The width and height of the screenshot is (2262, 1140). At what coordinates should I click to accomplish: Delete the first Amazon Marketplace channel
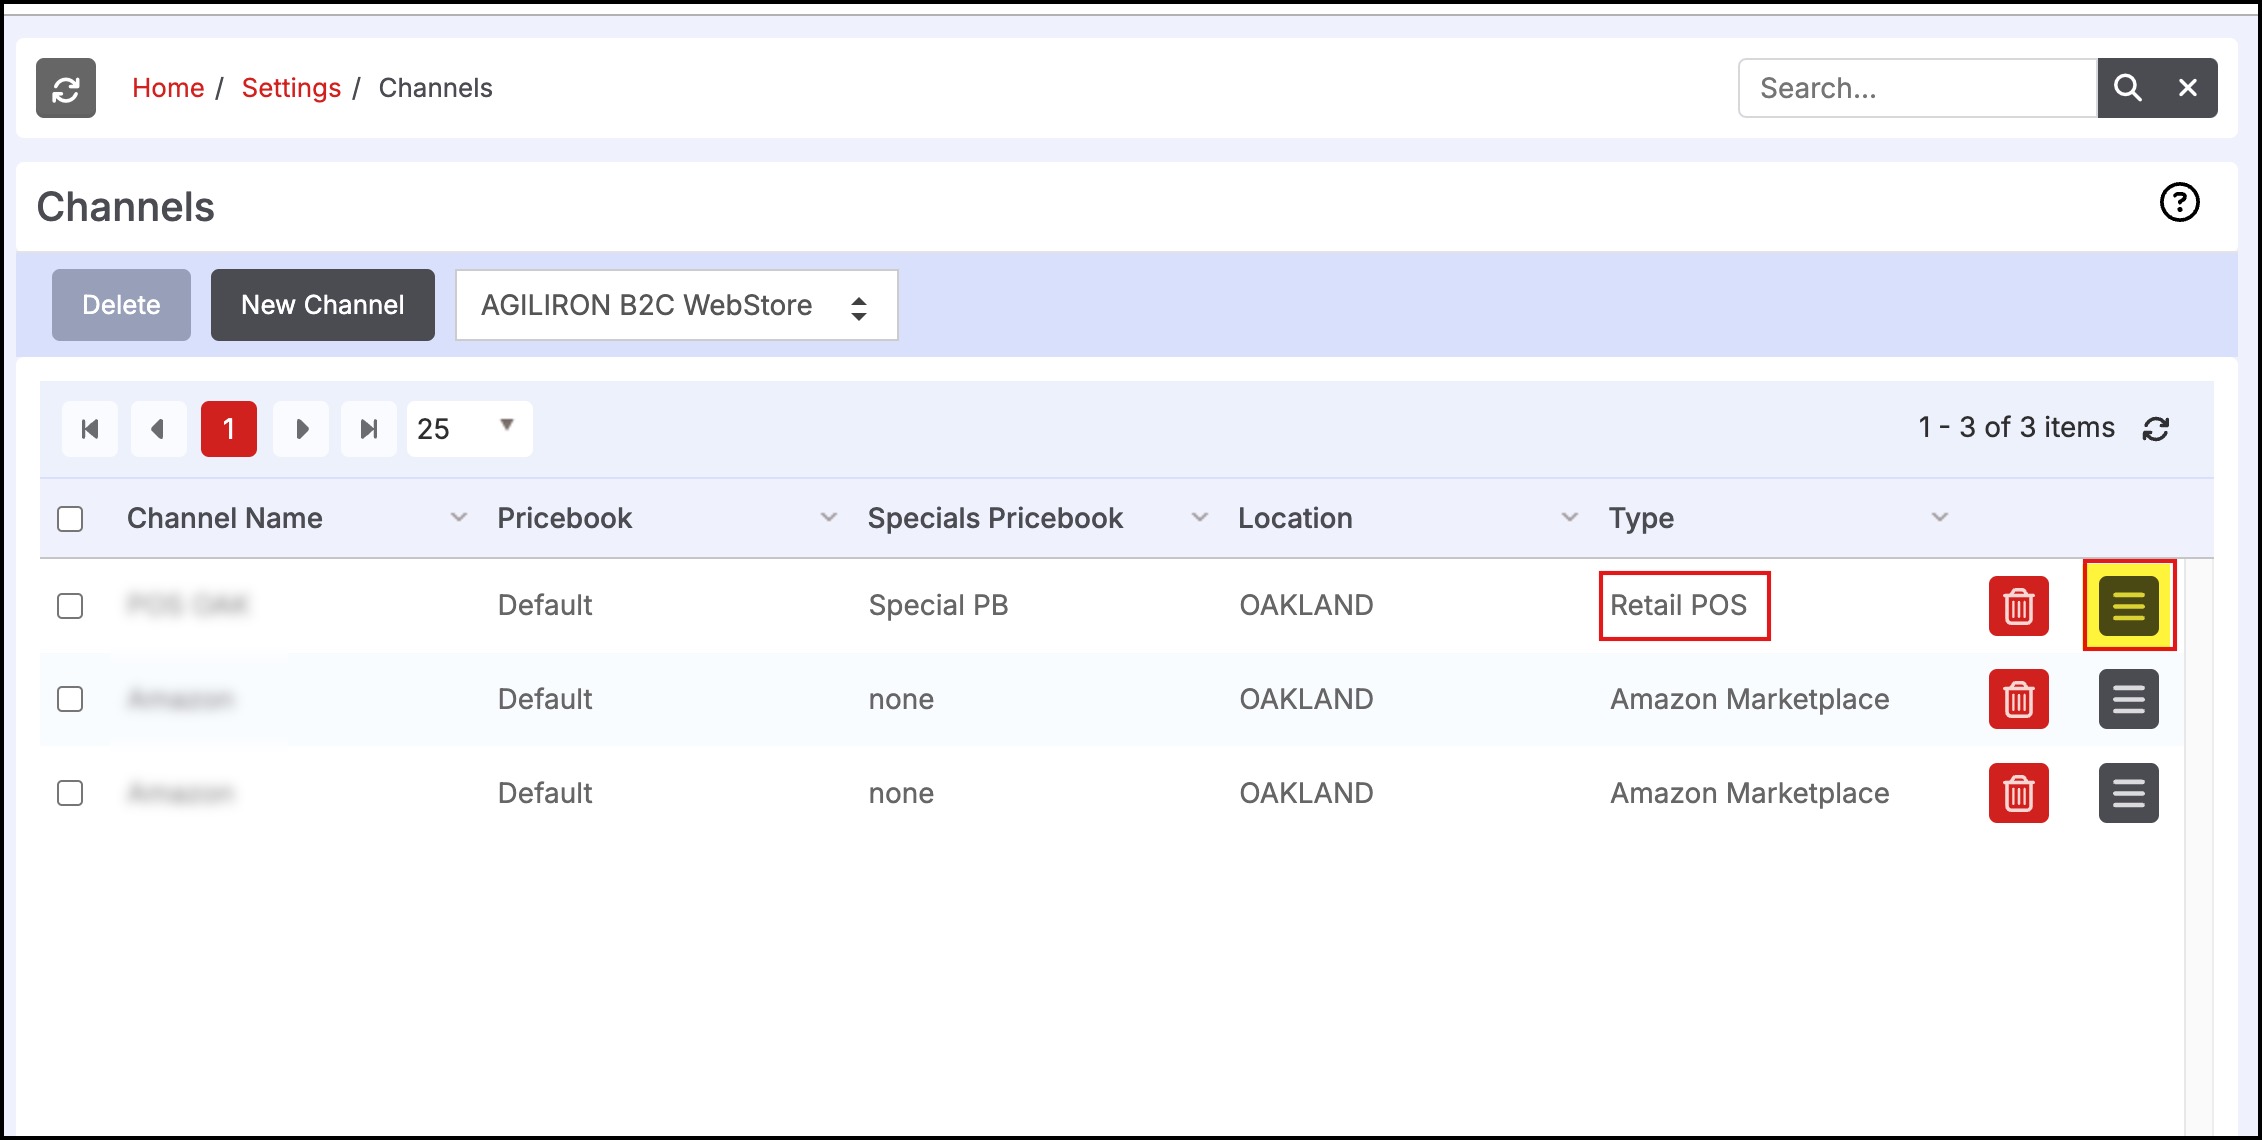[x=2018, y=699]
